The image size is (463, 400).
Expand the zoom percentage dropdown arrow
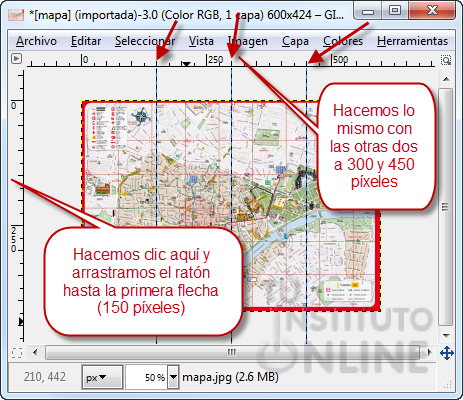click(173, 377)
